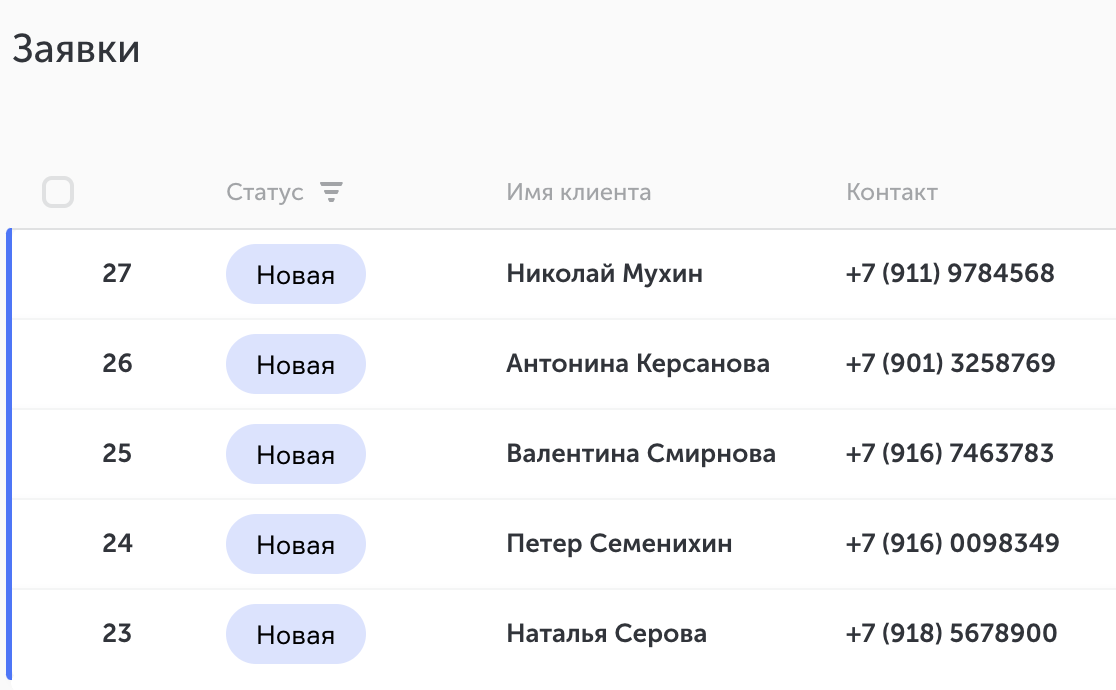Screen dimensions: 1116x690
Task: Click phone number +7 (911) 9784568
Action: pyautogui.click(x=950, y=273)
